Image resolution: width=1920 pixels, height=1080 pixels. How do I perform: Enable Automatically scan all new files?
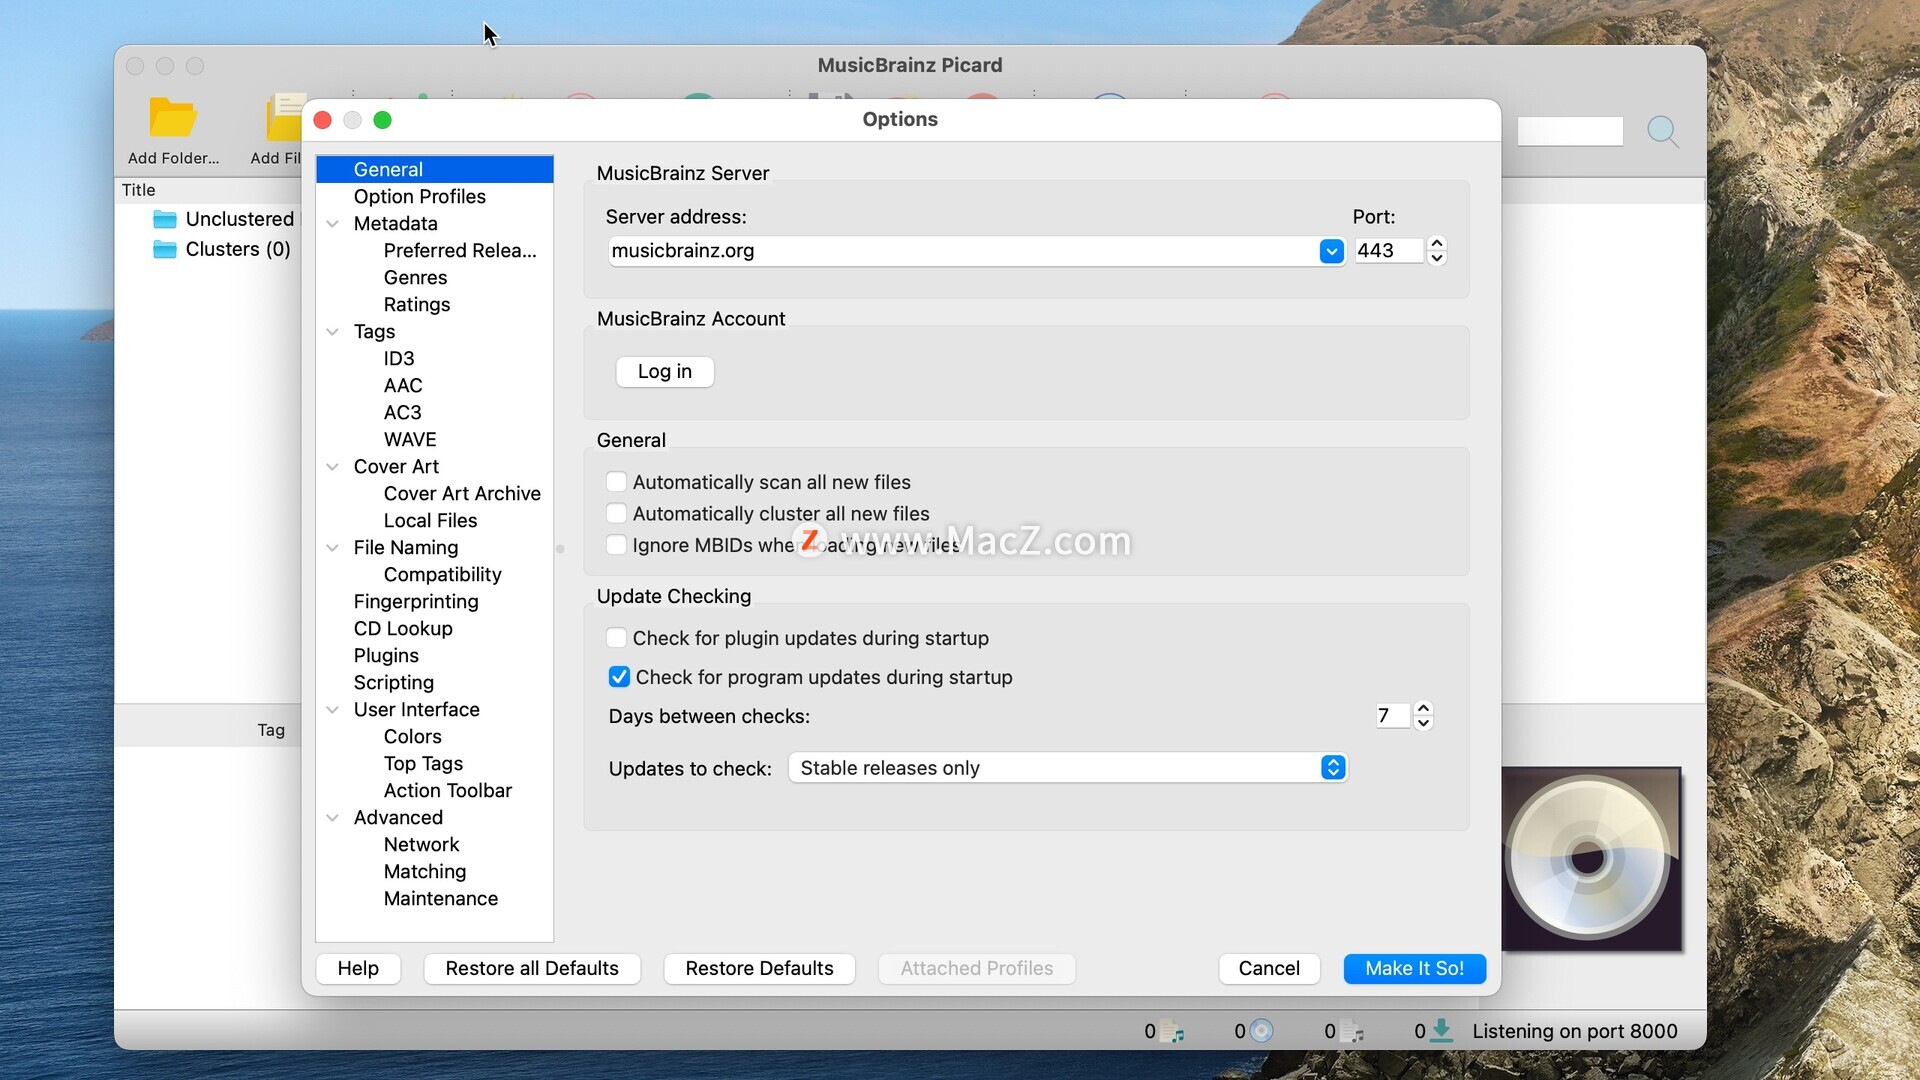click(617, 482)
